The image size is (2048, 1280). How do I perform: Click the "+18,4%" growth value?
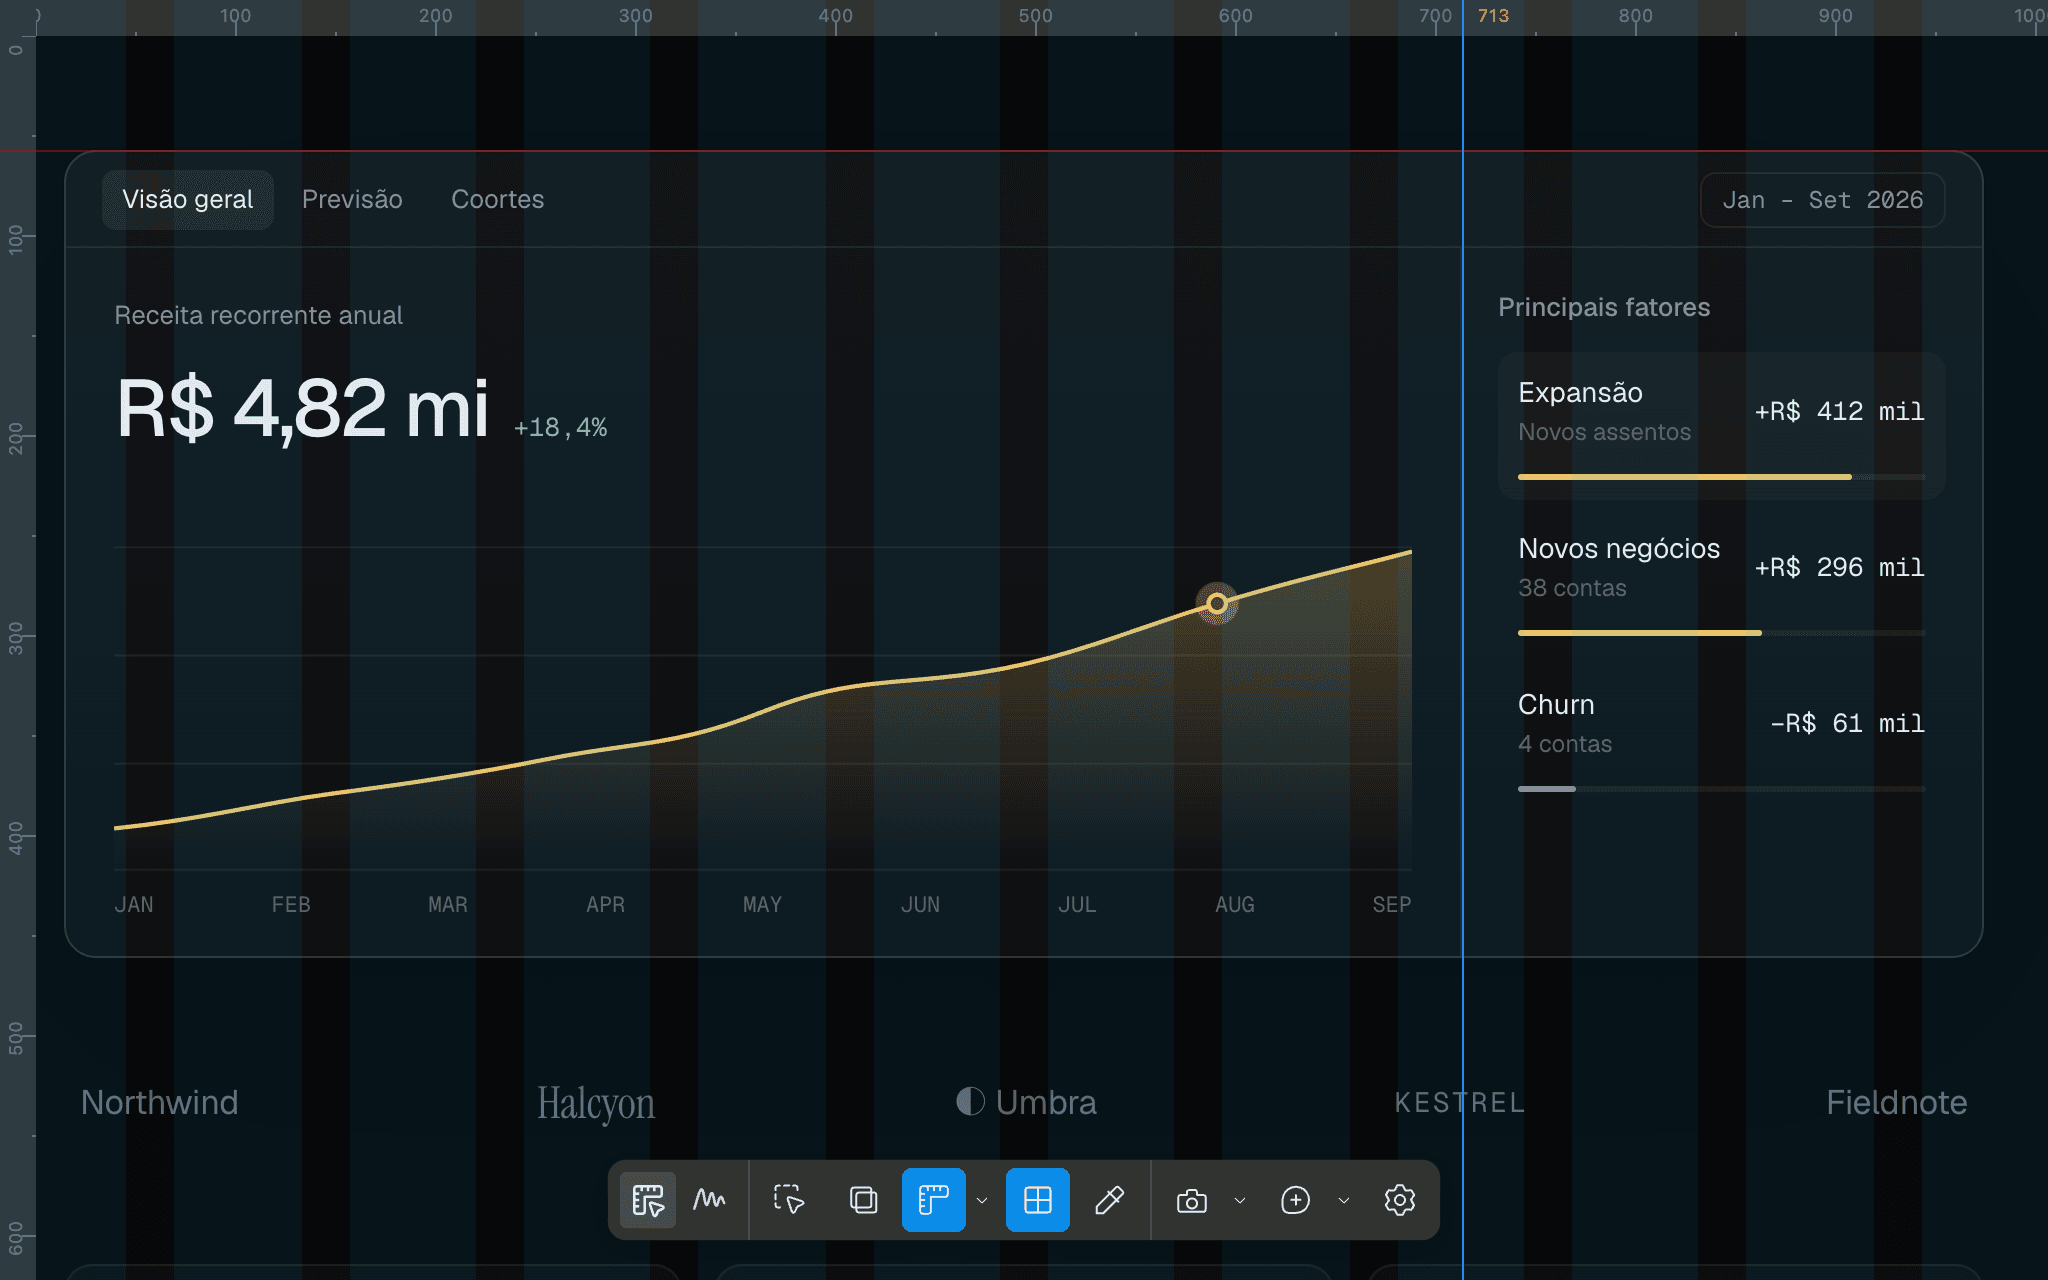pyautogui.click(x=560, y=428)
